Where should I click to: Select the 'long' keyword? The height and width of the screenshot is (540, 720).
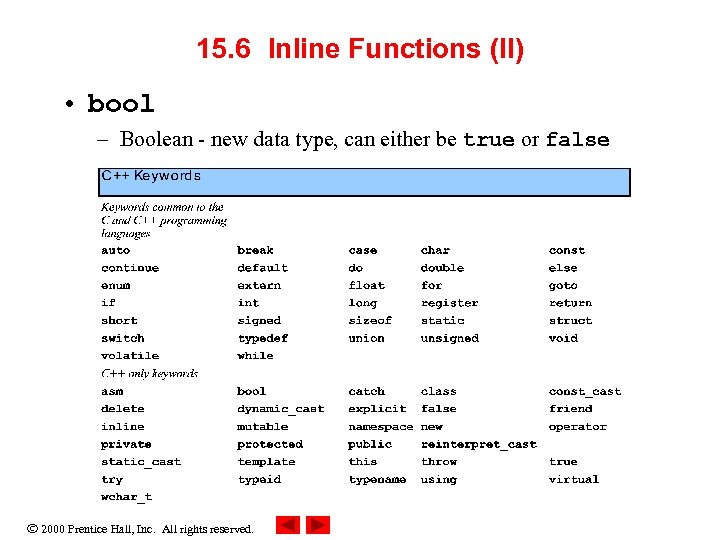point(363,304)
